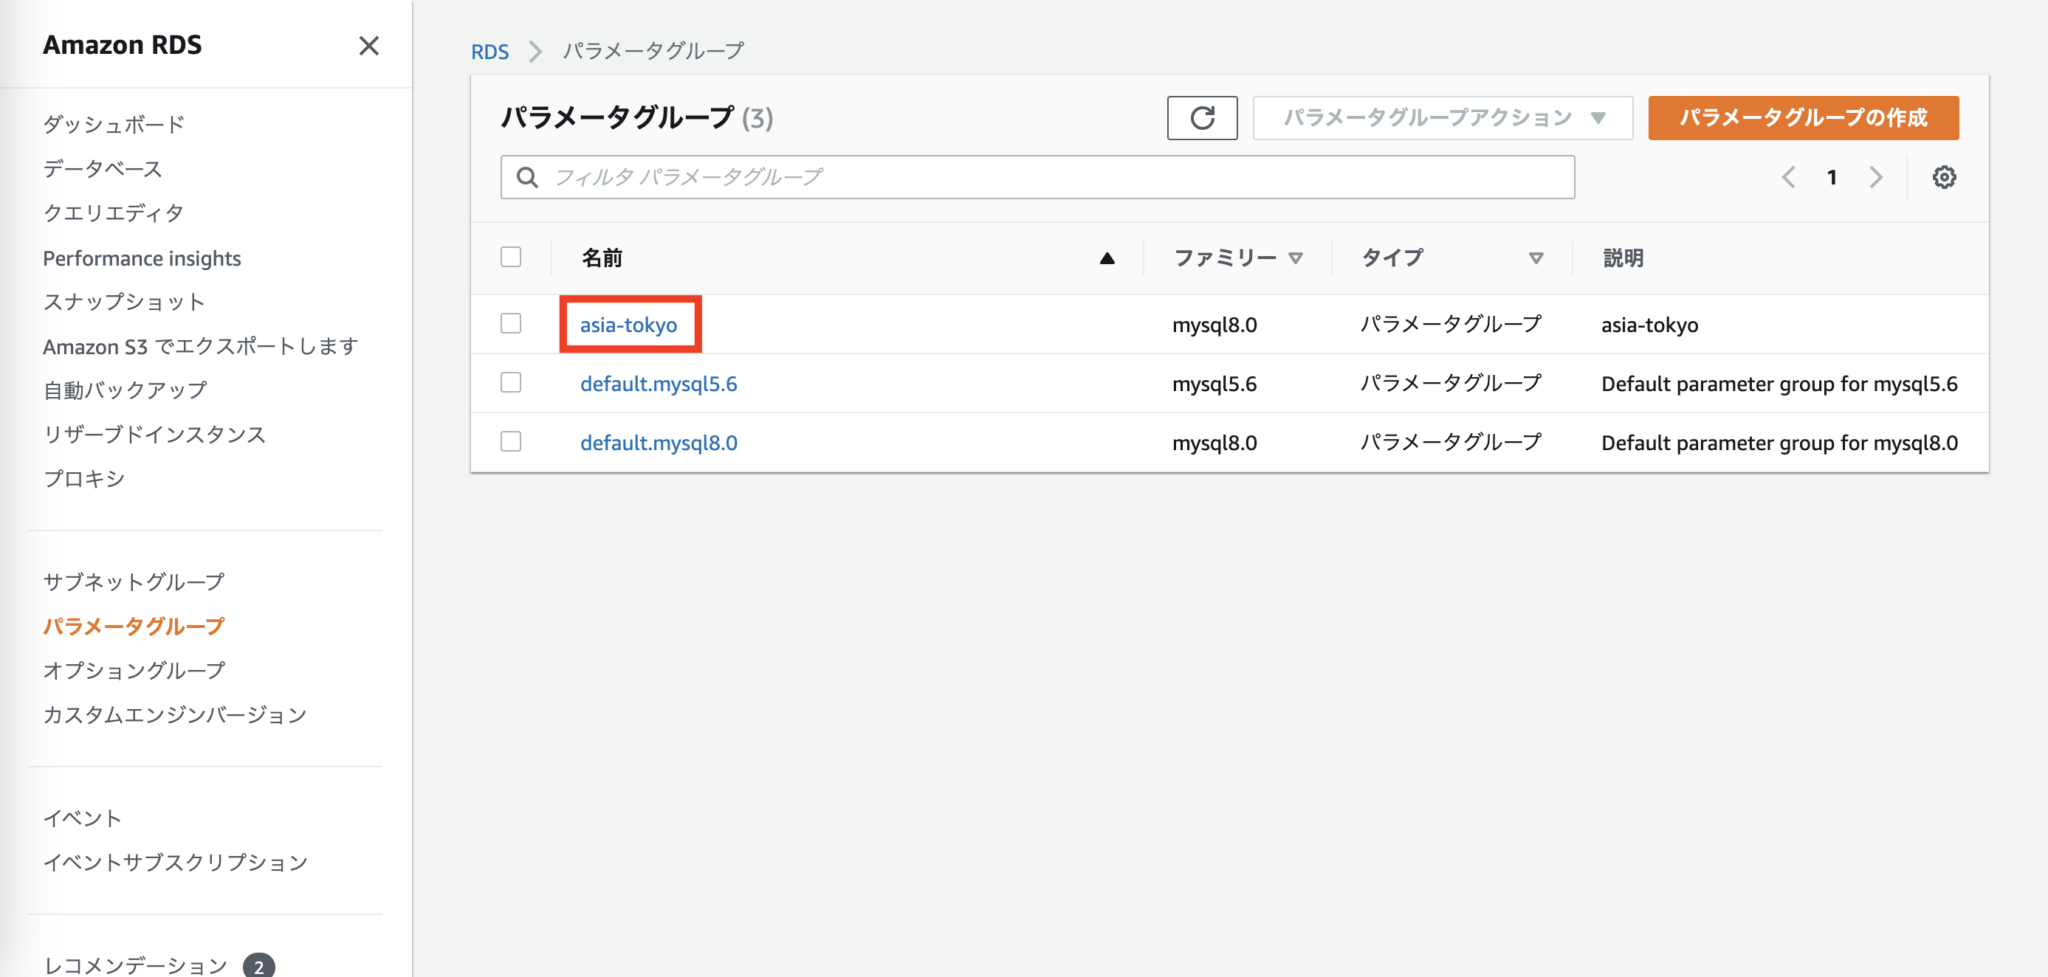
Task: Open the ファミリー column filter dropdown
Action: coord(1297,257)
